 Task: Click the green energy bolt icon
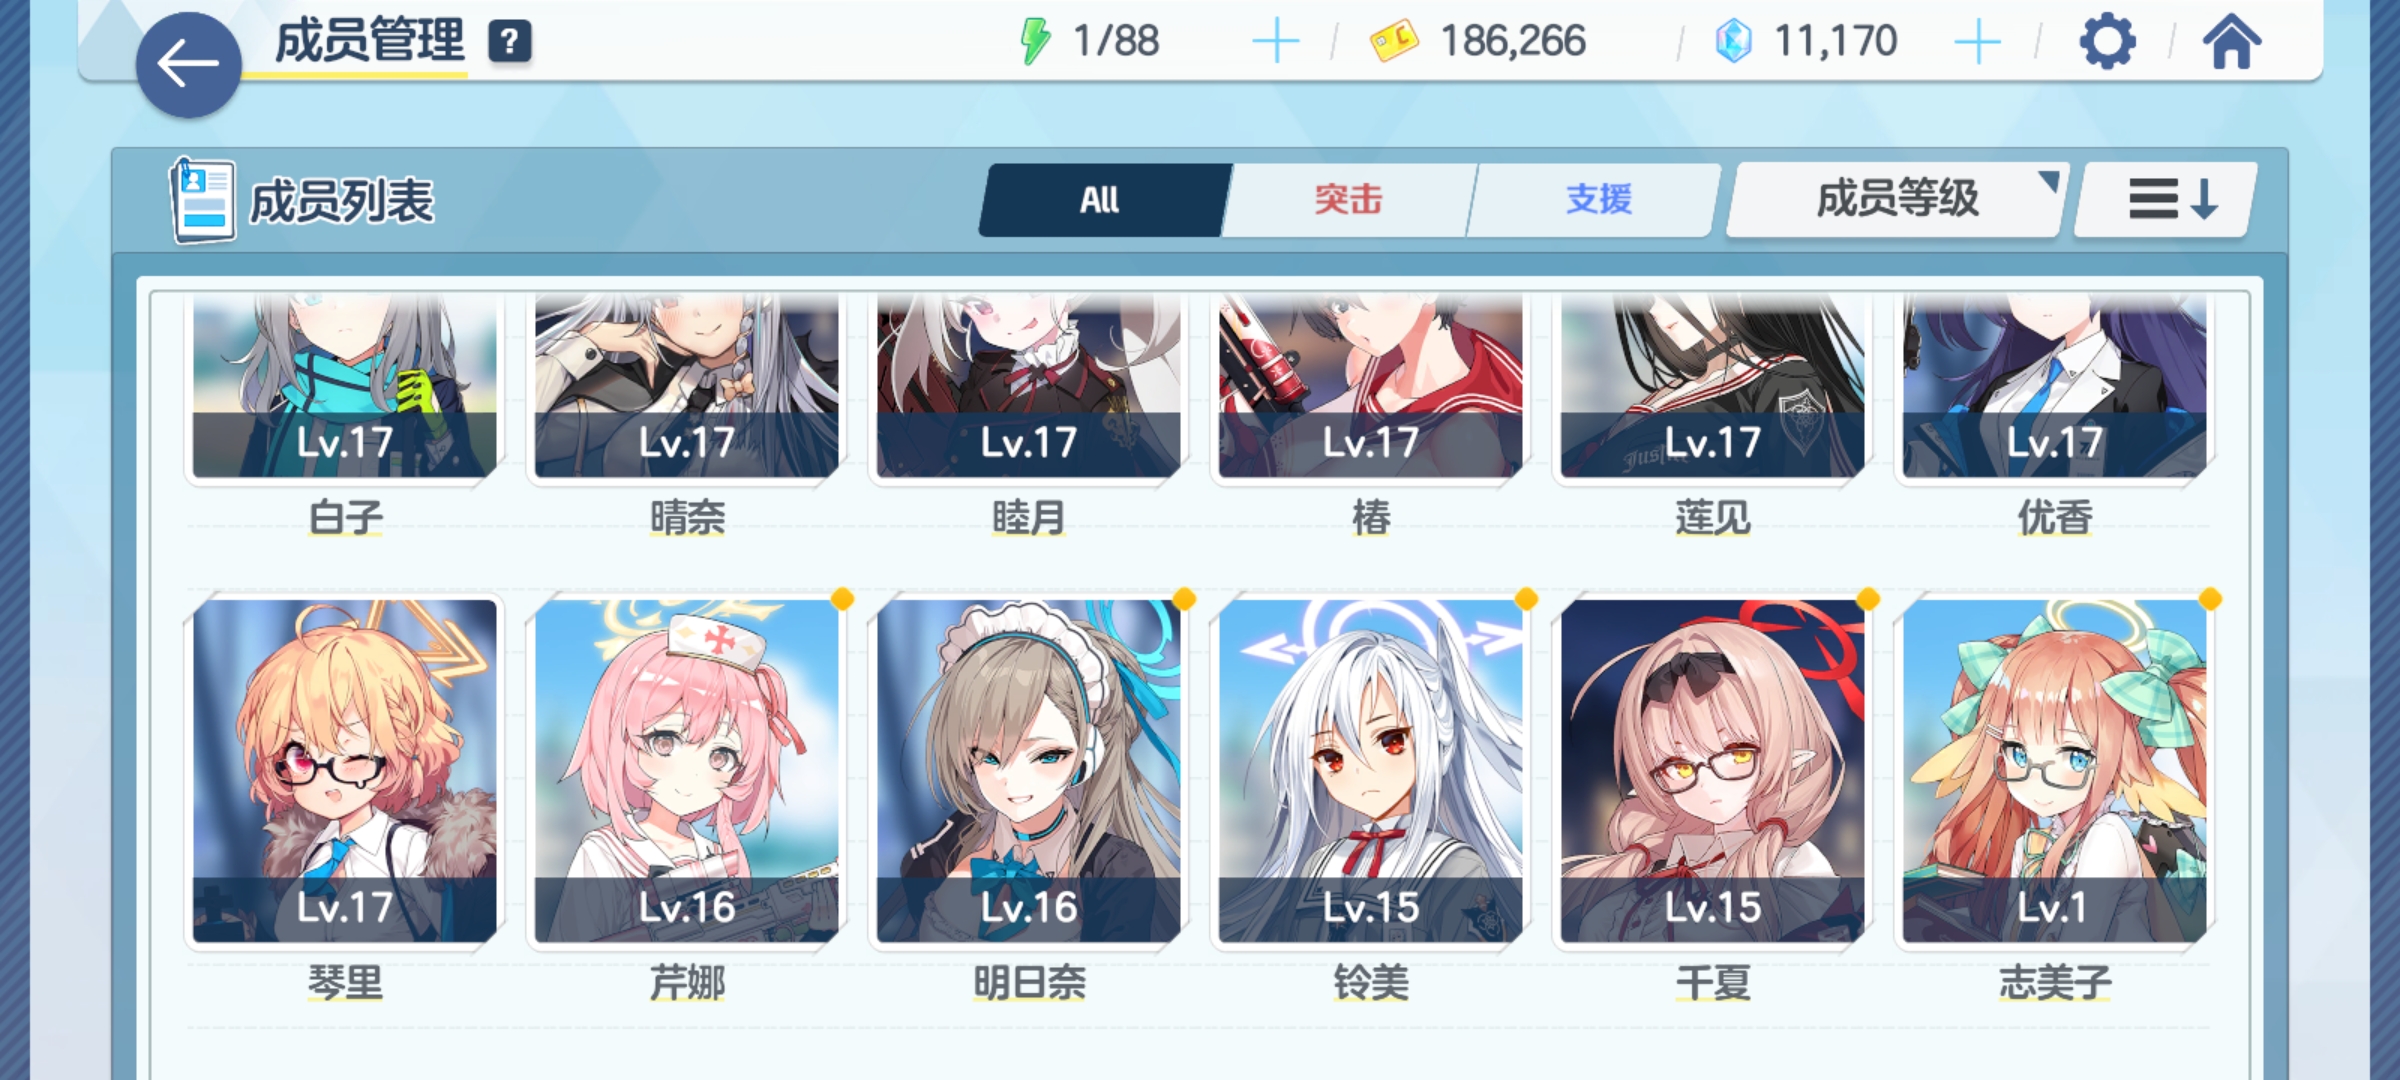(1035, 42)
